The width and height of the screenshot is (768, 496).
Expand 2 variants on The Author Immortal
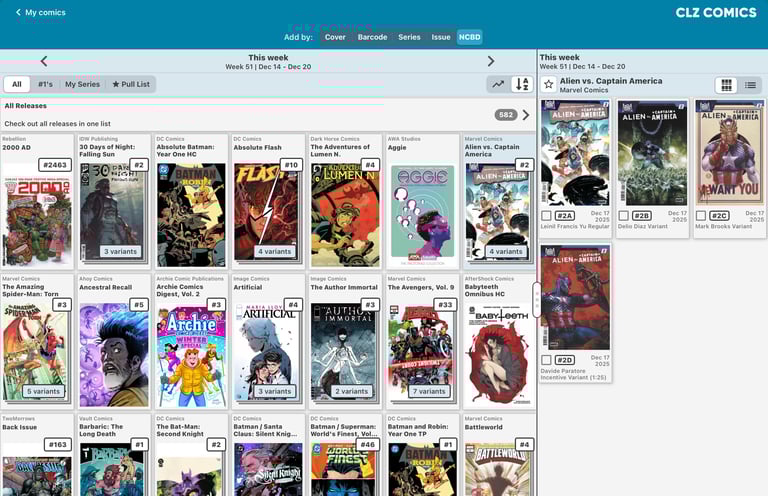click(352, 391)
